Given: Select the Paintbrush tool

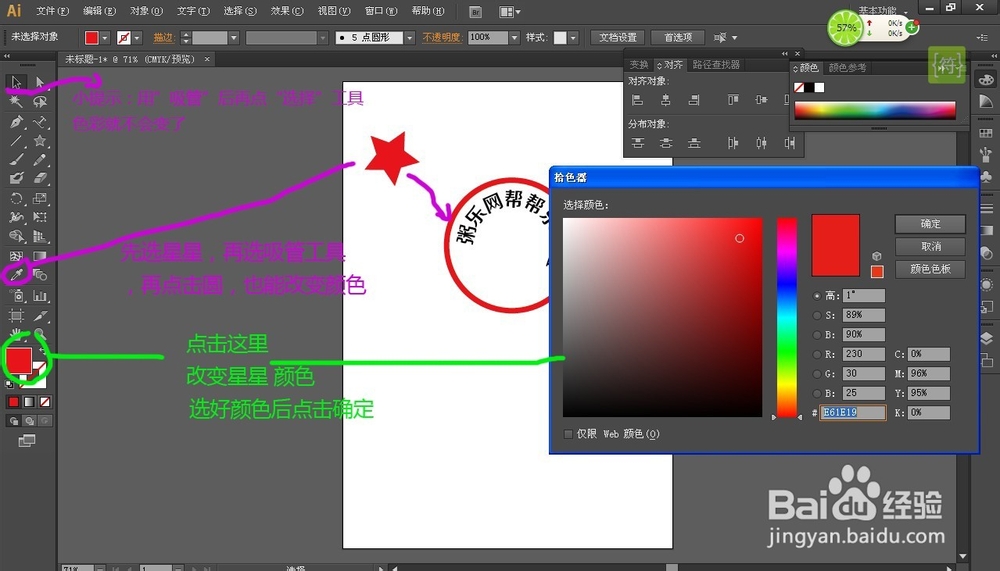Looking at the screenshot, I should [16, 159].
